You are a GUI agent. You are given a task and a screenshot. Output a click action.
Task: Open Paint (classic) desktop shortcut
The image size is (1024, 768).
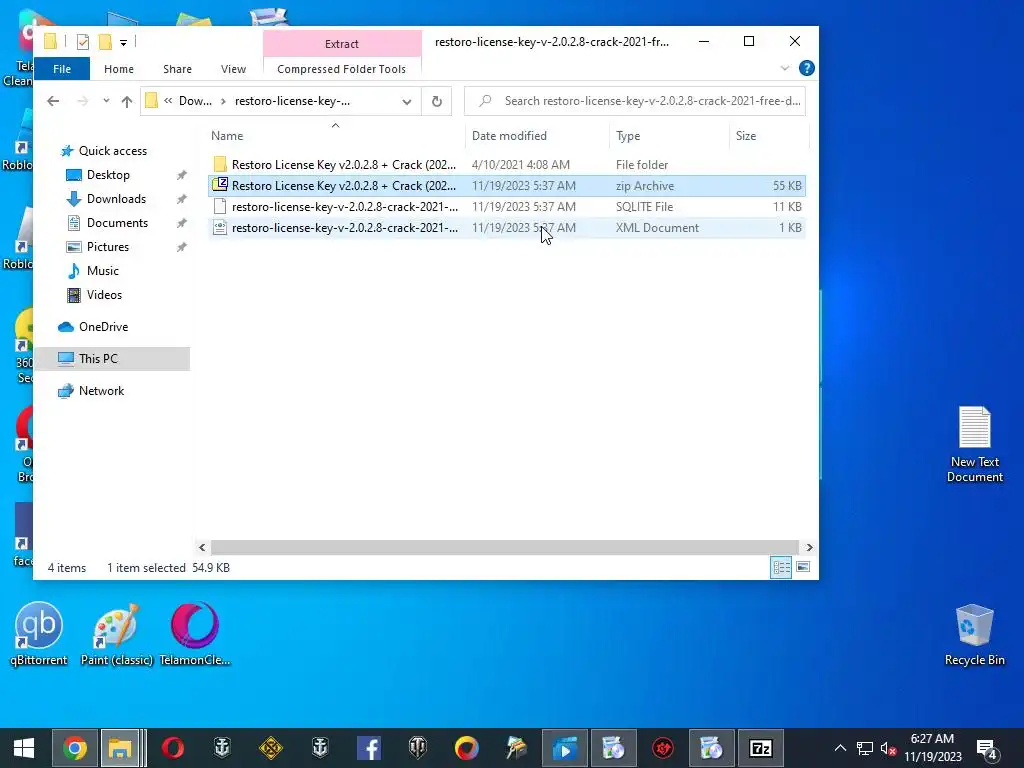[116, 633]
